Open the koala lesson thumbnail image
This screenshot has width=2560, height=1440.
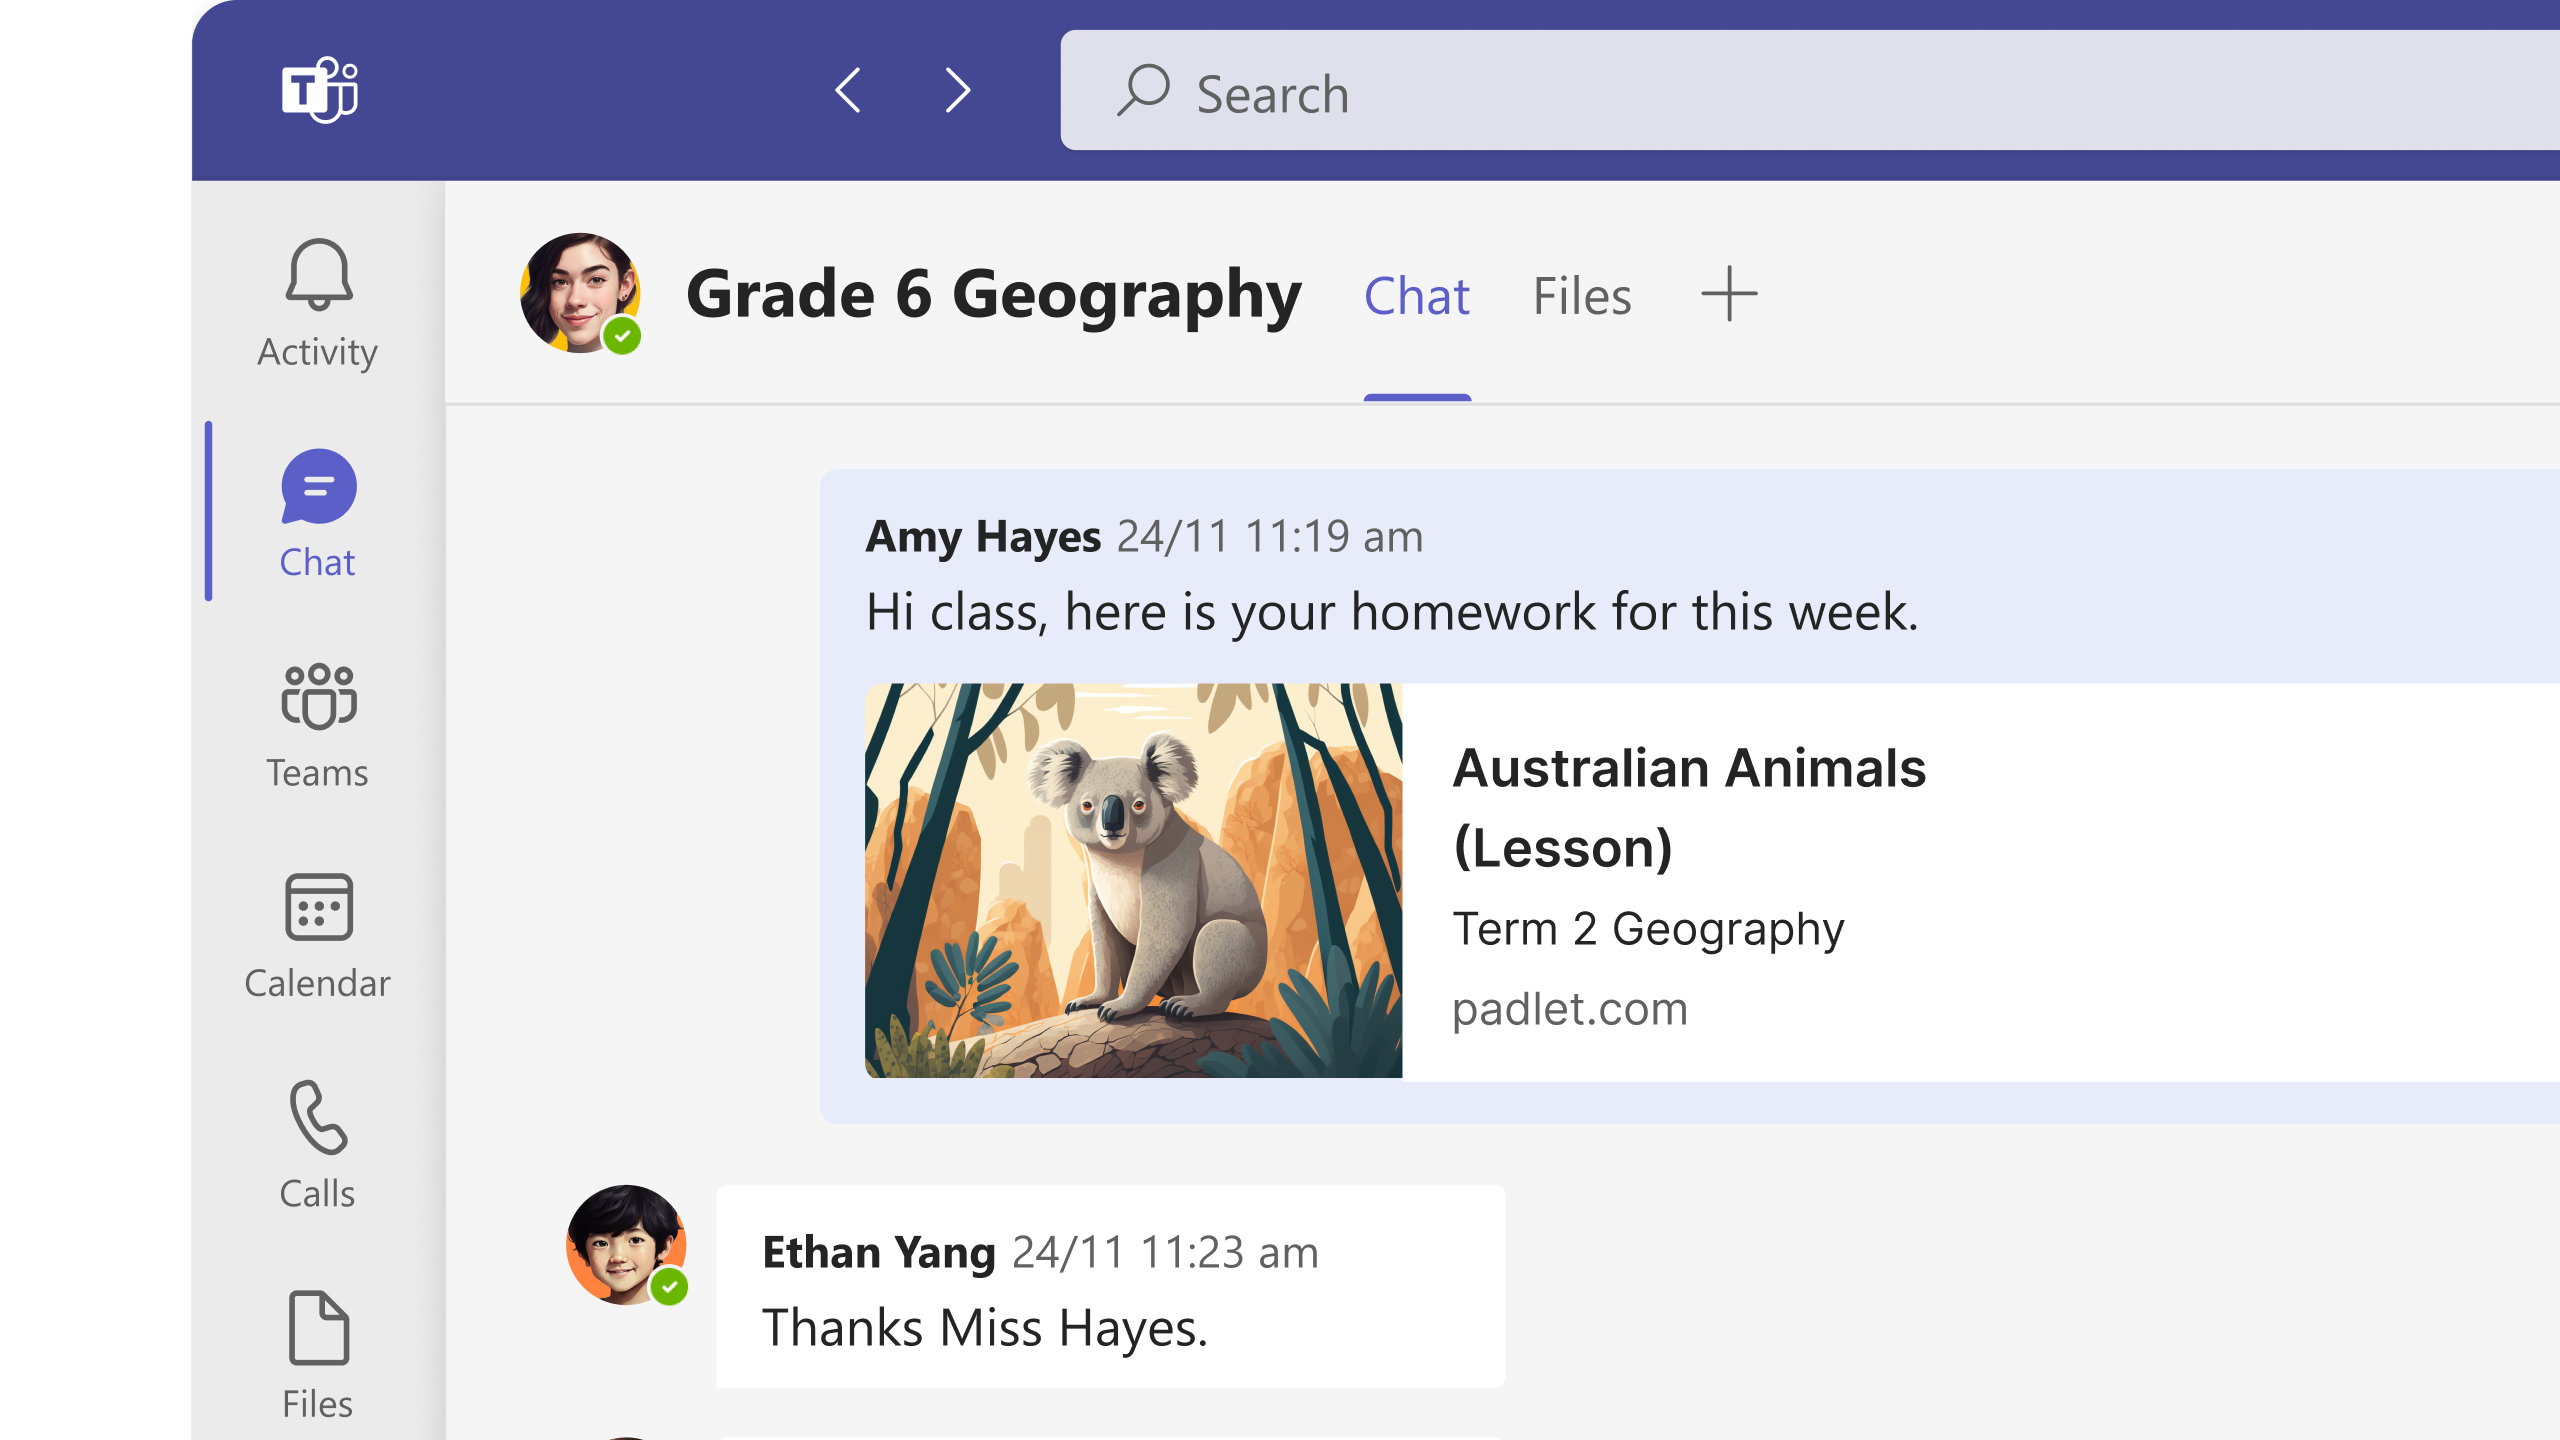click(1133, 880)
